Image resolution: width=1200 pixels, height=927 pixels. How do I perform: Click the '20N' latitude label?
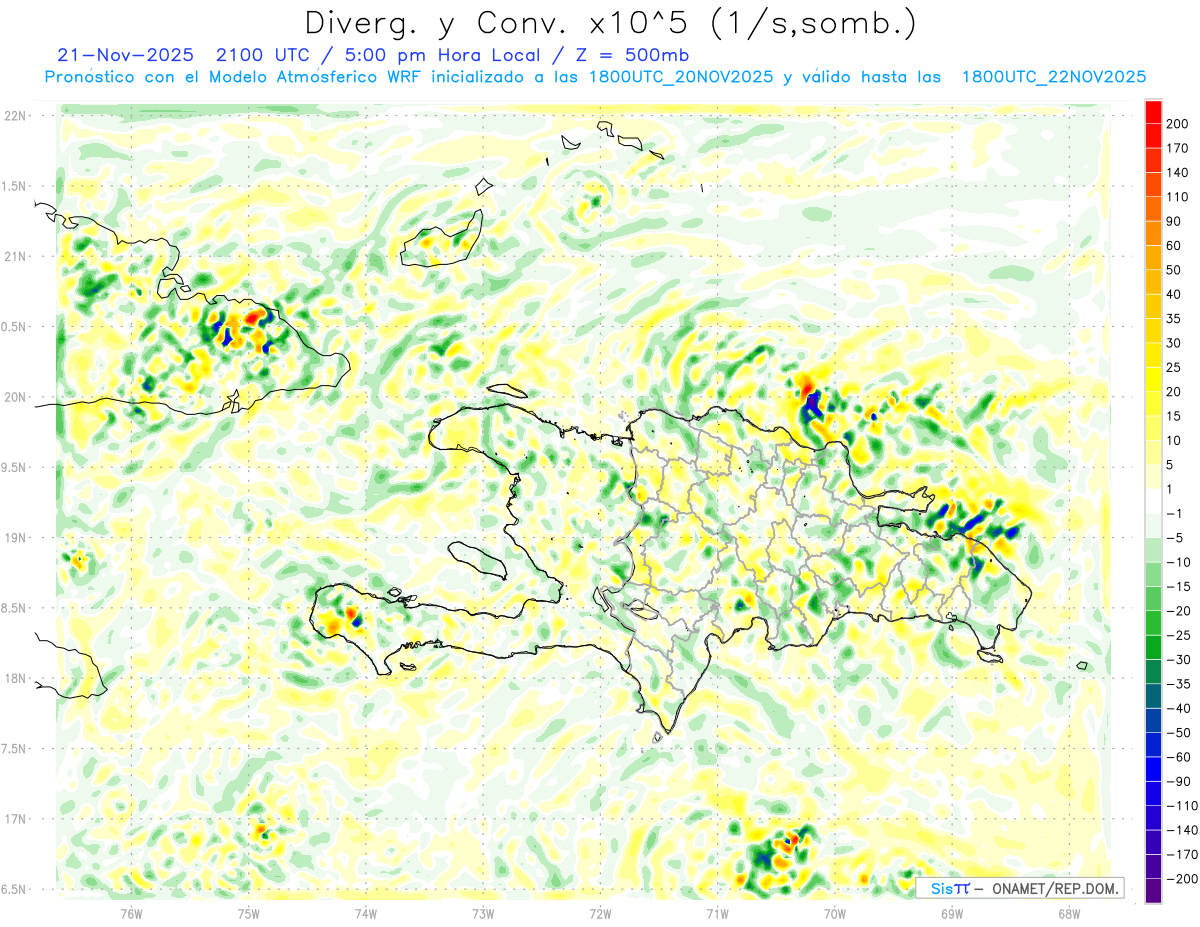click(15, 397)
